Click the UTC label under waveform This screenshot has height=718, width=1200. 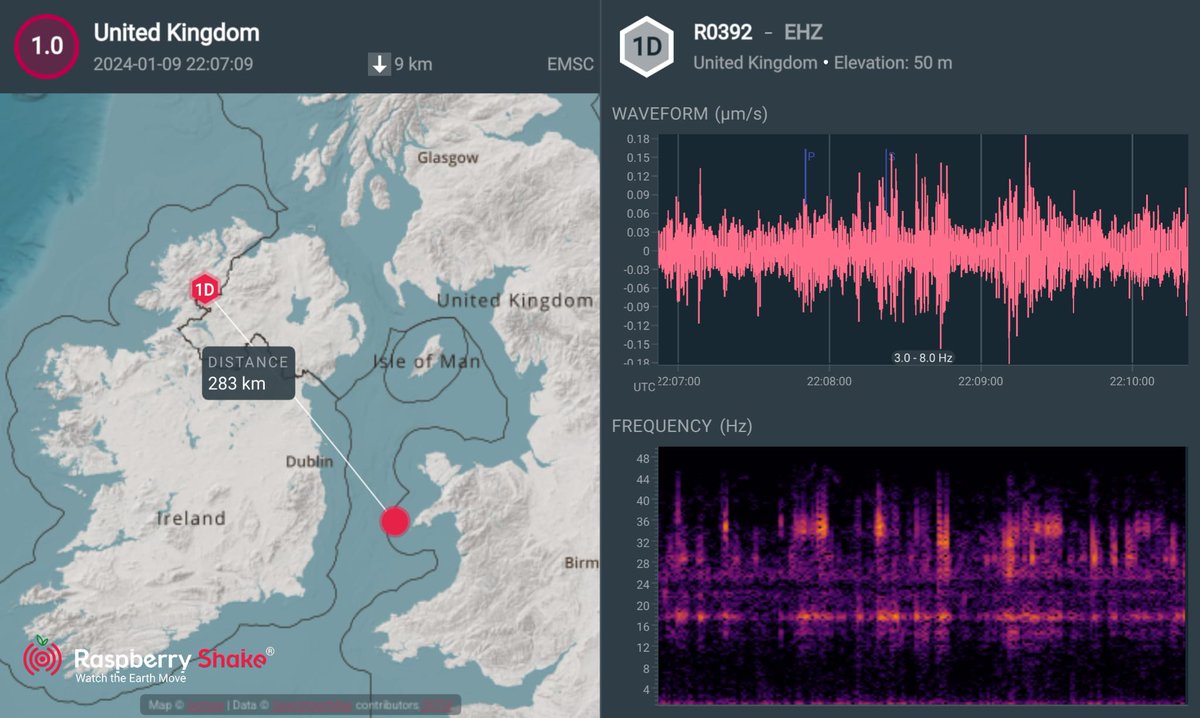[644, 386]
